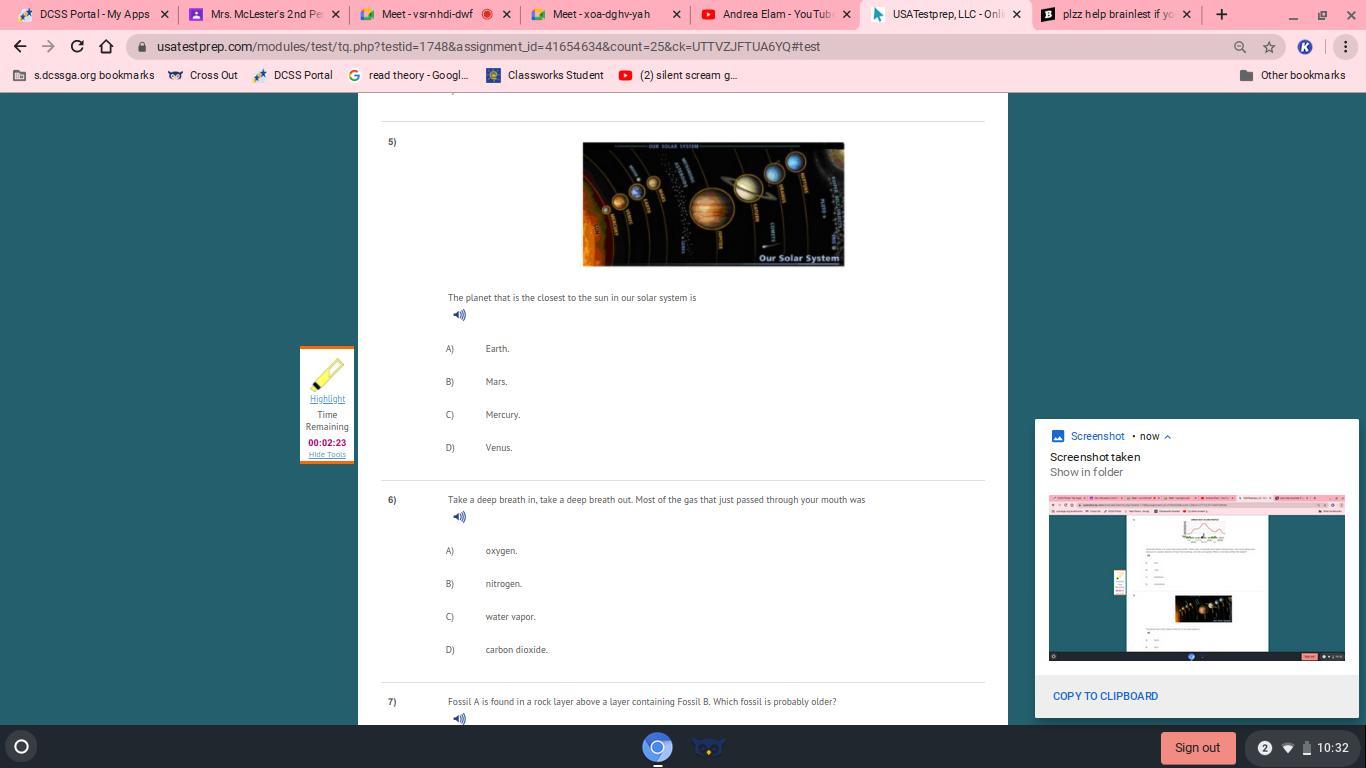This screenshot has width=1366, height=768.
Task: Open Other bookmarks folder
Action: pyautogui.click(x=1291, y=75)
